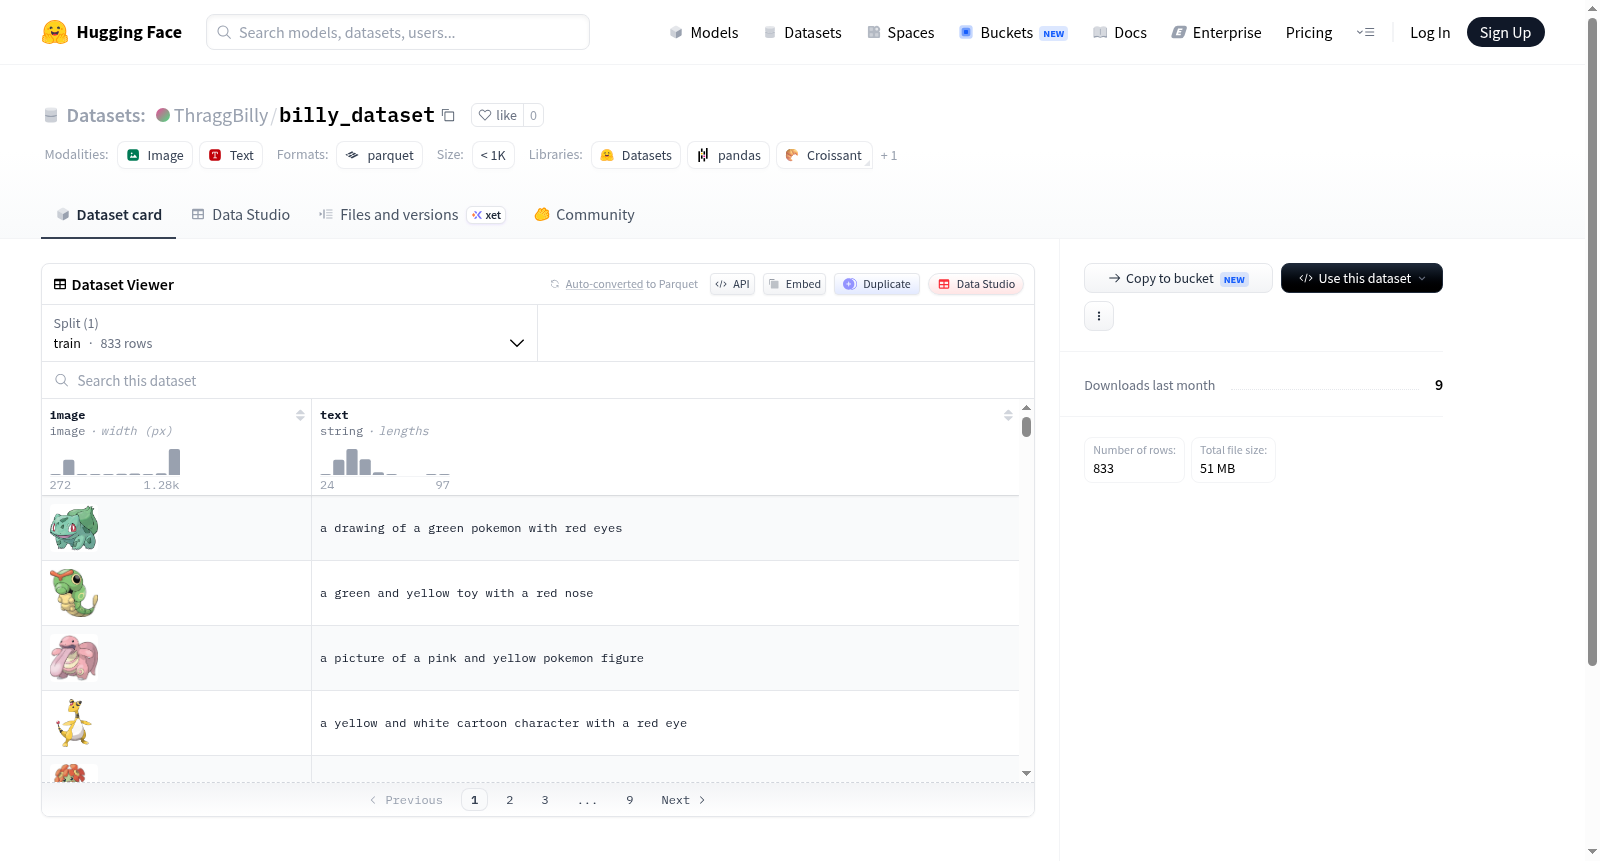Click the like count number
Image resolution: width=1600 pixels, height=861 pixels.
(x=534, y=116)
